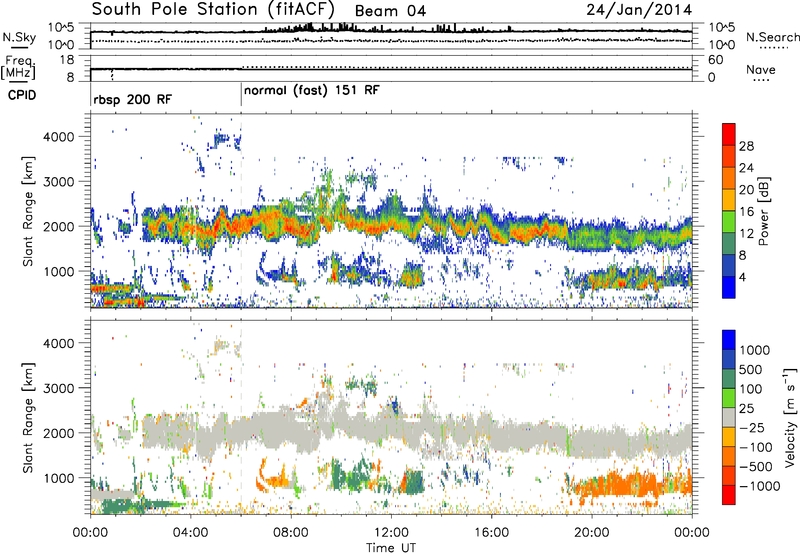
Task: Click the '16:00' time tick label
Action: (491, 533)
